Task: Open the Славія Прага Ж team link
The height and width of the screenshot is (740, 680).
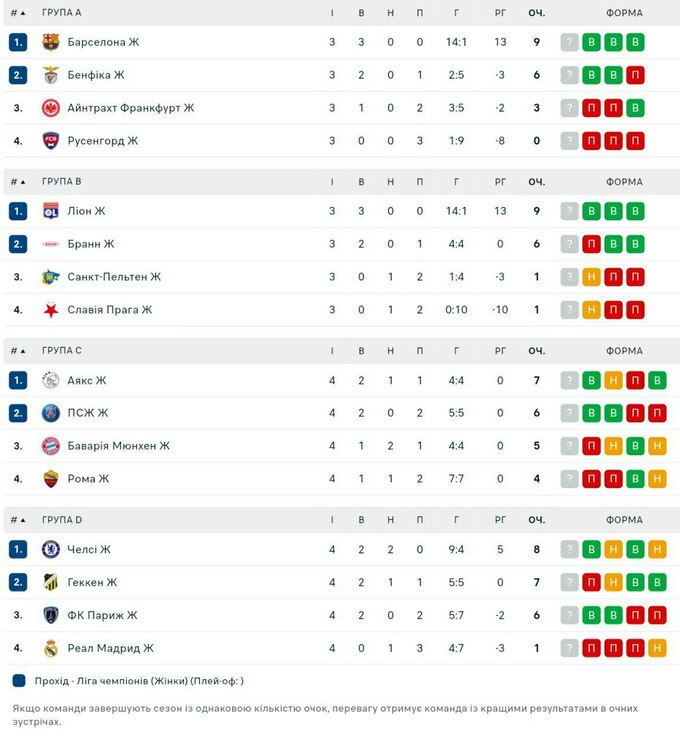Action: point(110,310)
